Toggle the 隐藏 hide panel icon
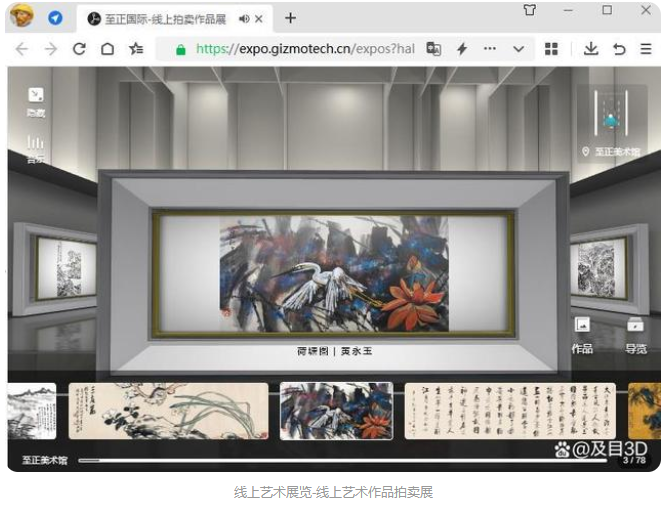 (x=36, y=102)
